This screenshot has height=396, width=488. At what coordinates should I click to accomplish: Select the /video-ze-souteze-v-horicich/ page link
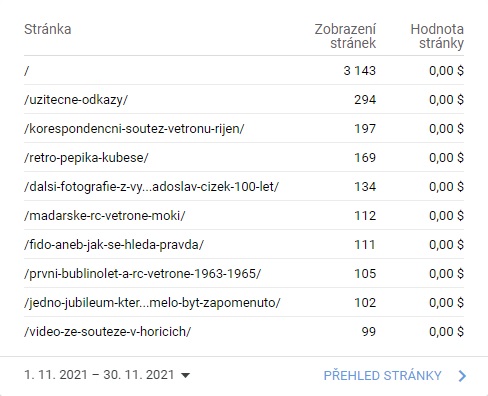[x=108, y=332]
